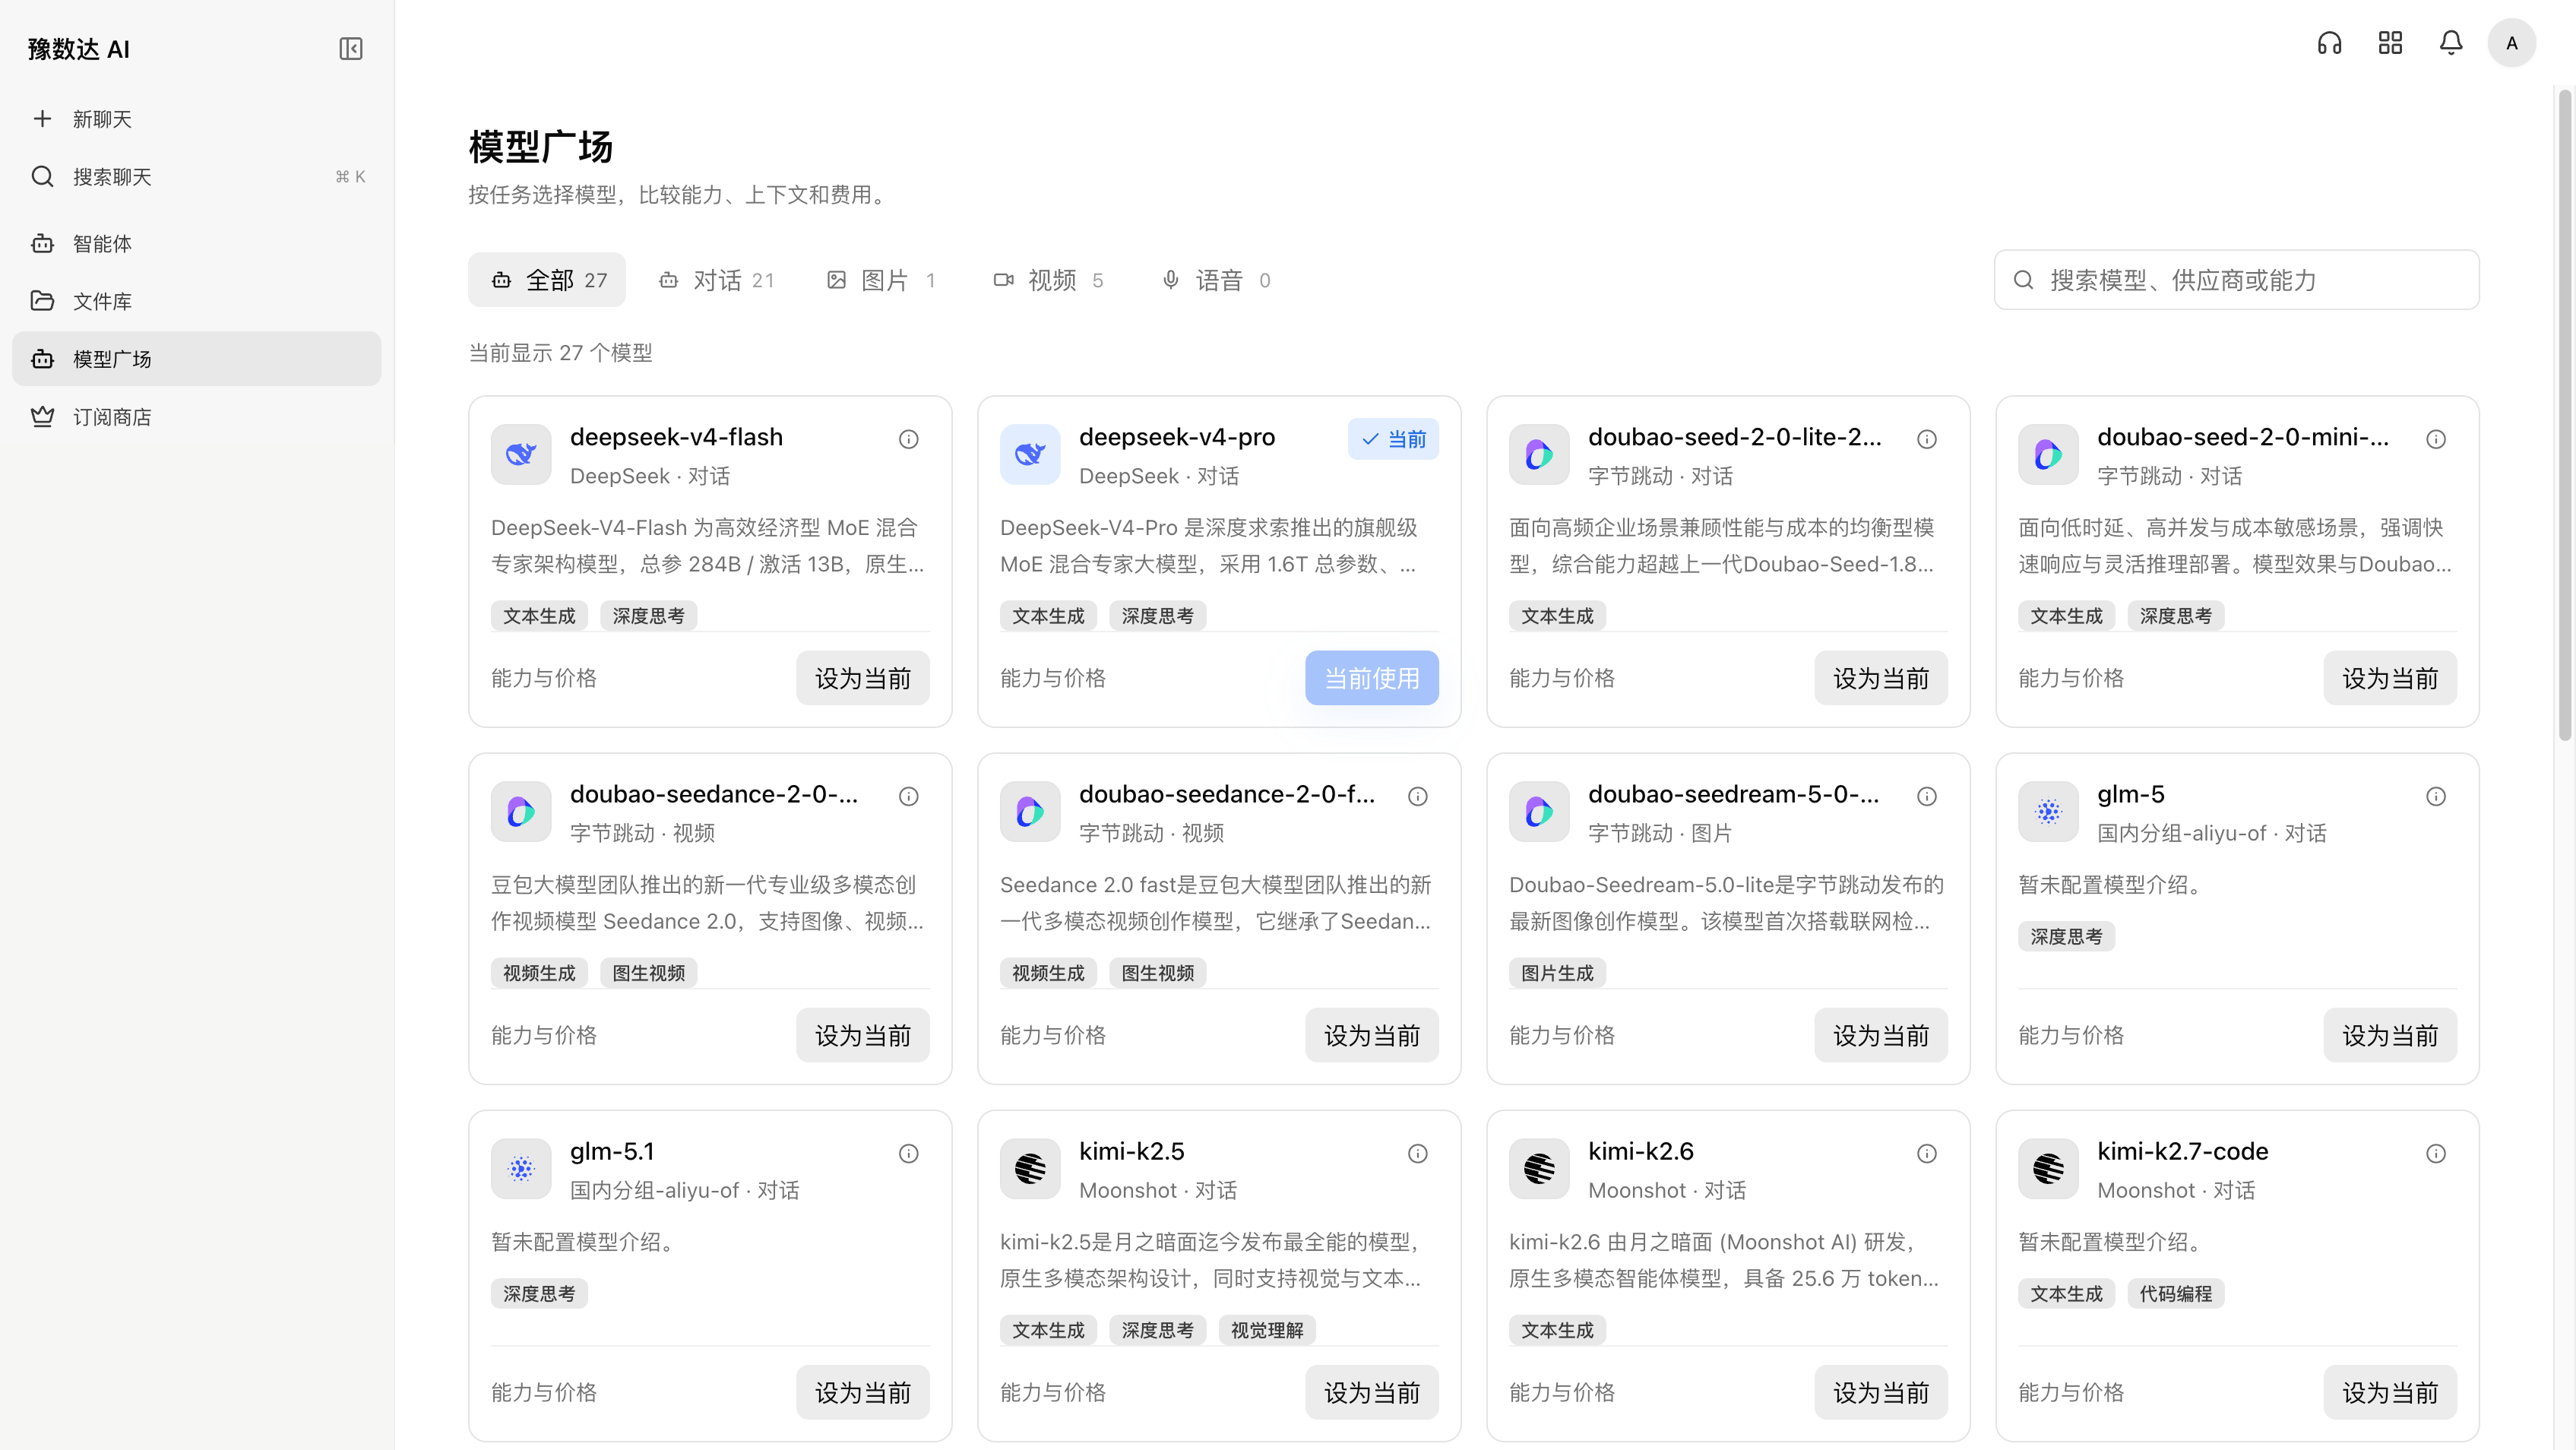
Task: Click the 代码编程 tag on kimi-k2.7-code
Action: tap(2175, 1293)
